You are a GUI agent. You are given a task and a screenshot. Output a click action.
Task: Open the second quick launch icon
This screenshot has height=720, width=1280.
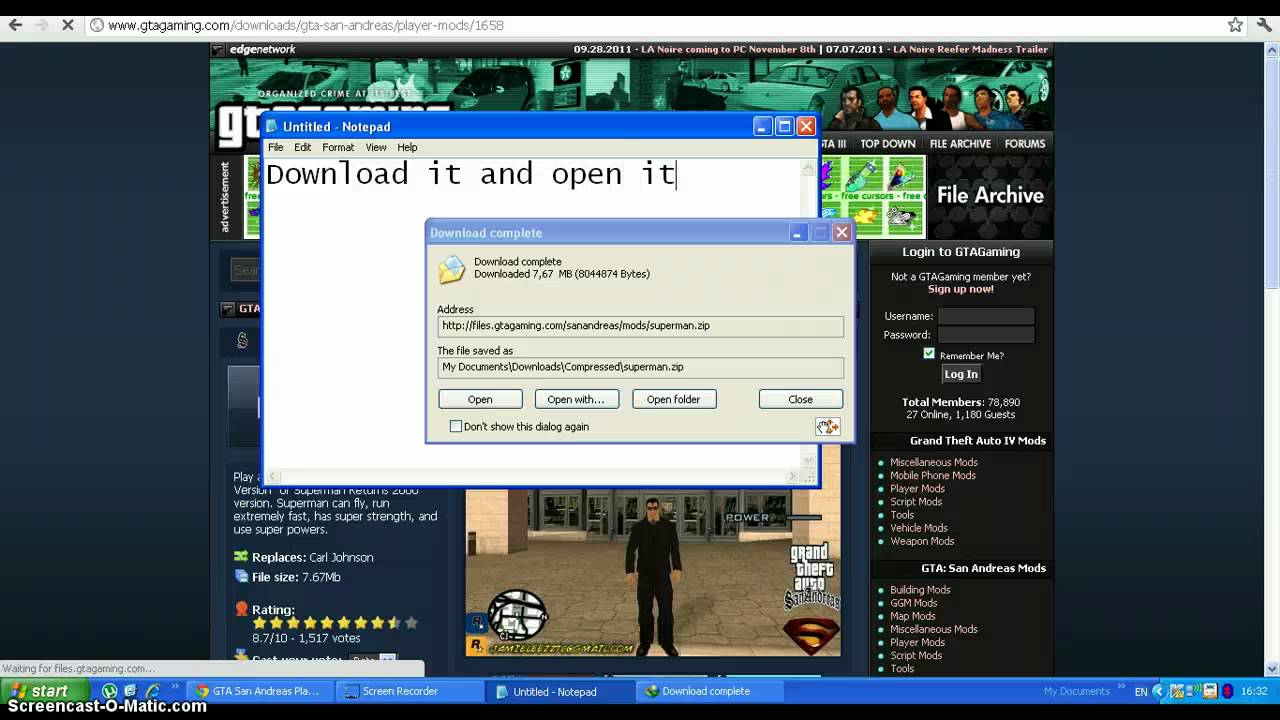point(130,691)
